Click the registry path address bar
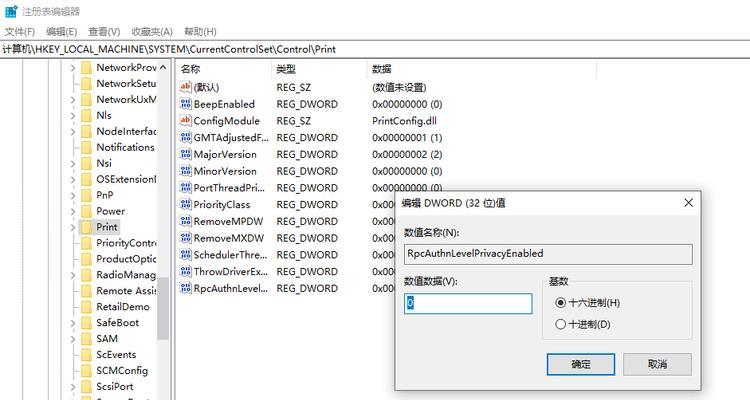The height and width of the screenshot is (400, 750). click(375, 49)
